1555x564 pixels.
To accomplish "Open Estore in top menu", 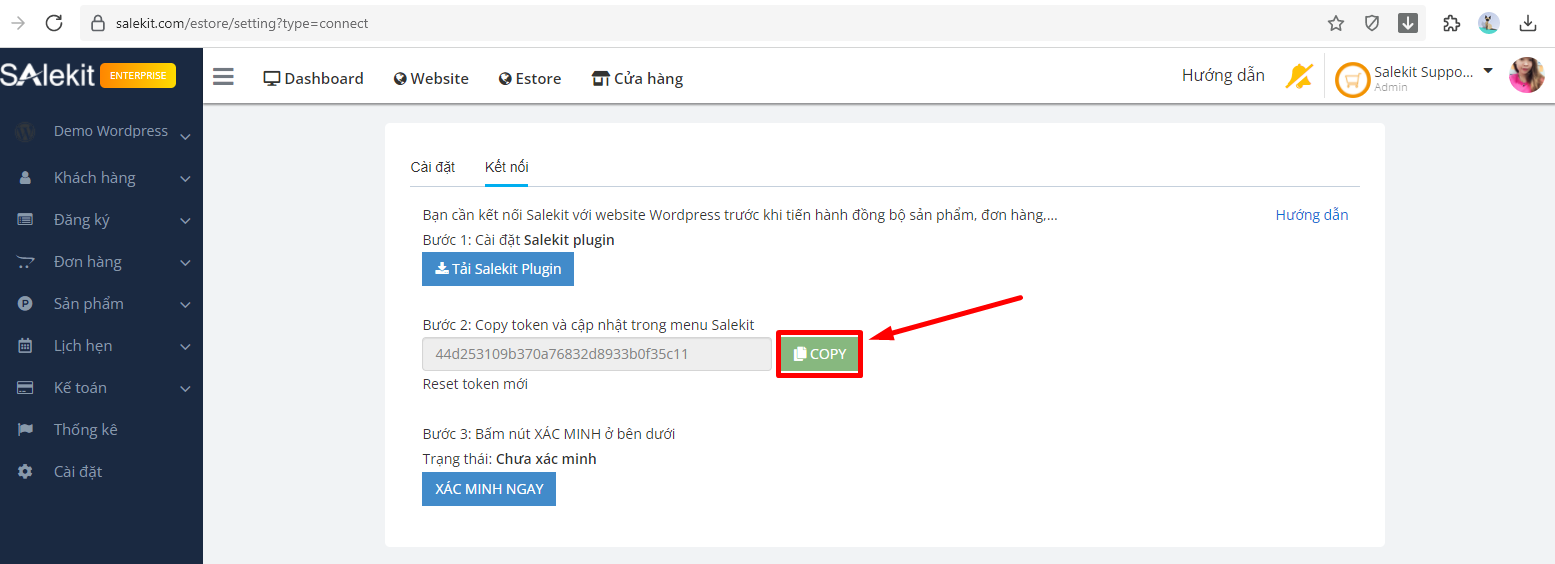I will [530, 78].
